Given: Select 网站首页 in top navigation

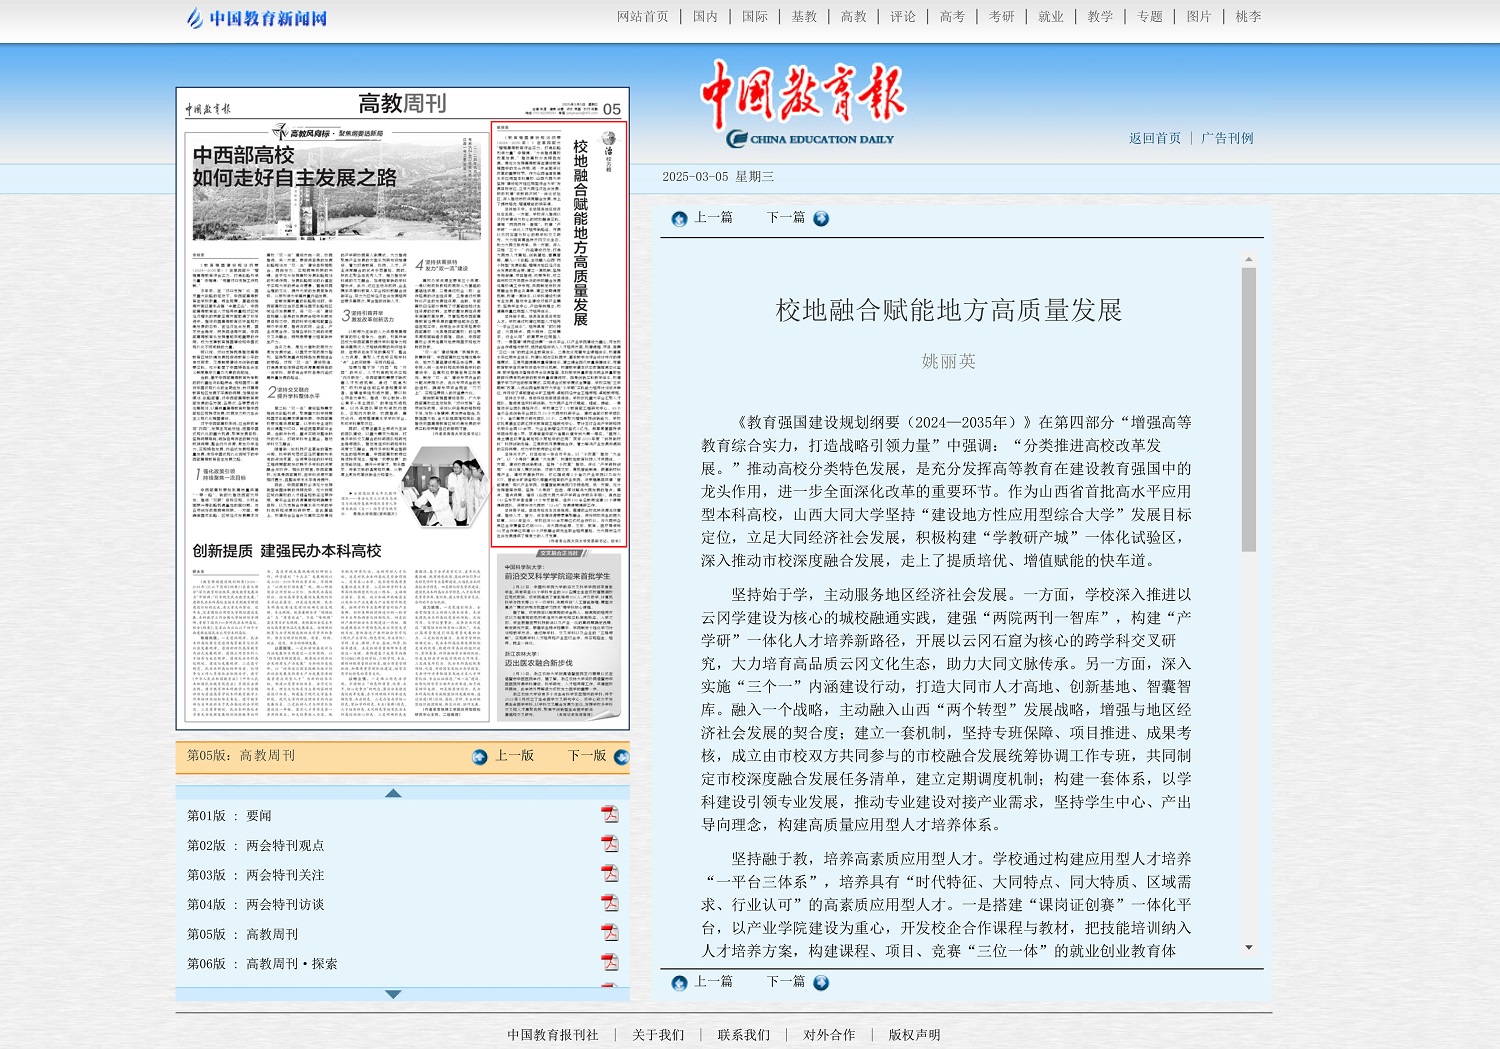Looking at the screenshot, I should click(x=642, y=17).
